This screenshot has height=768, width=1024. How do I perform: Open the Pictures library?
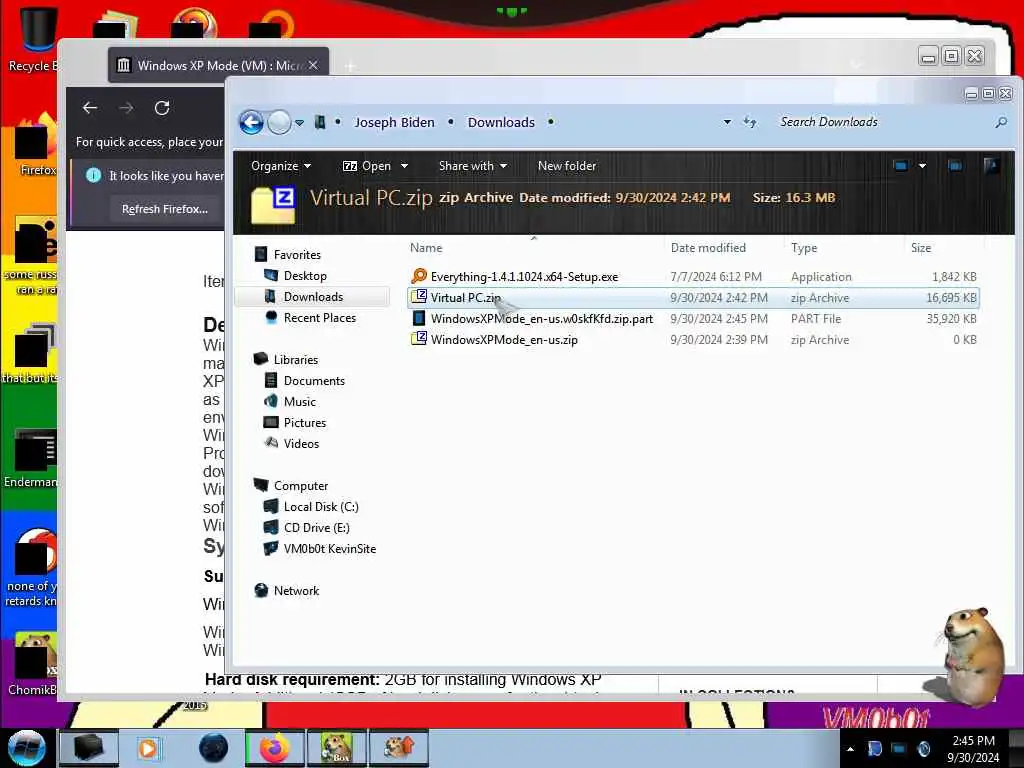pyautogui.click(x=304, y=423)
